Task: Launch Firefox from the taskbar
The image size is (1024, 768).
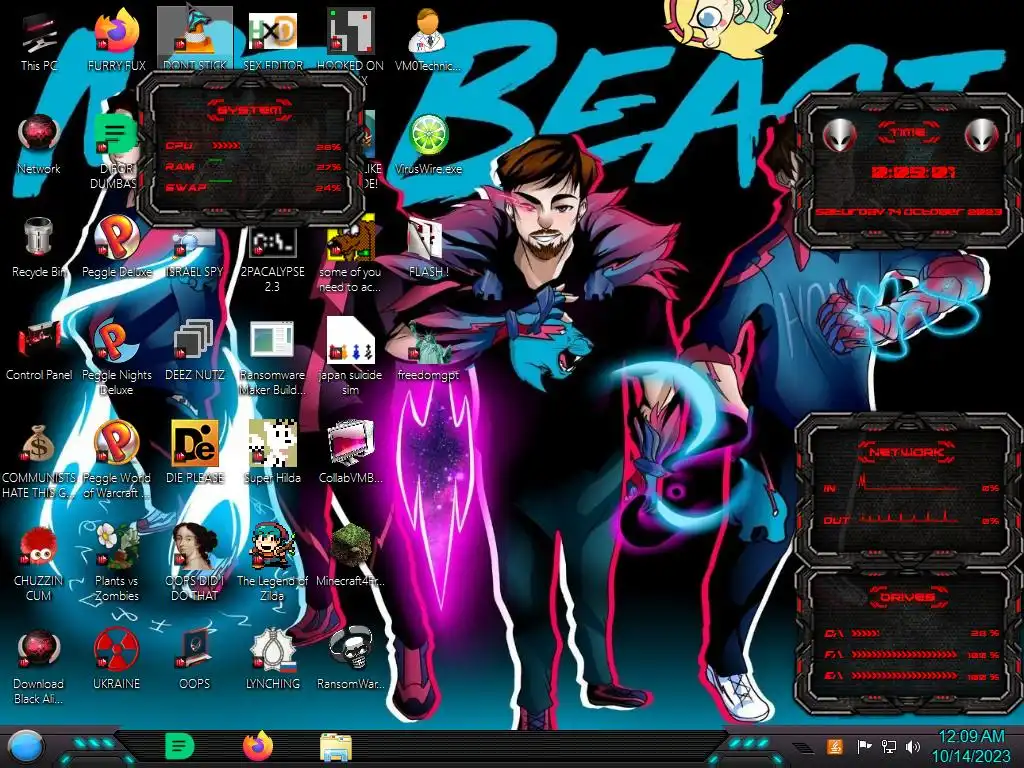Action: click(x=258, y=746)
